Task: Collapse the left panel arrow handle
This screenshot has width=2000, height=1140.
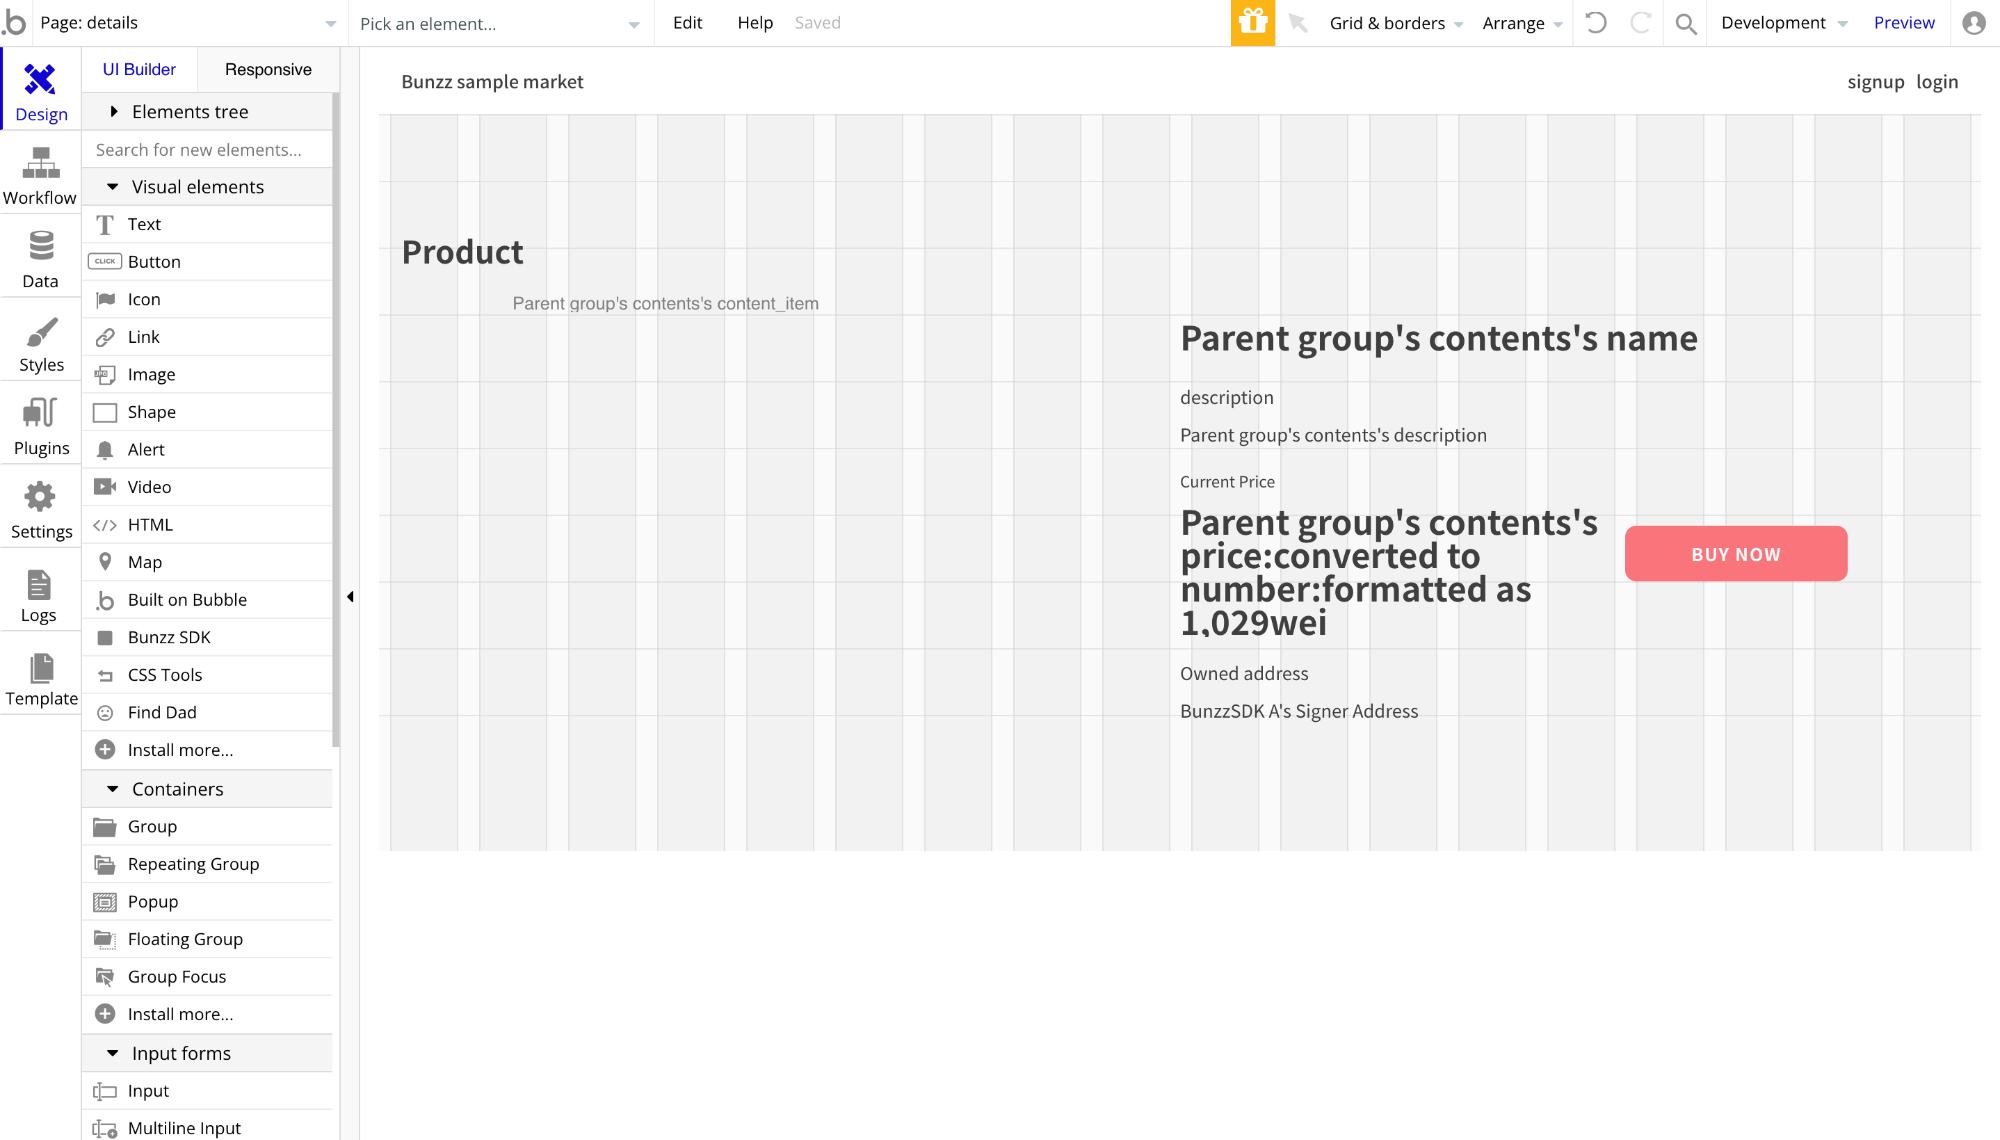Action: coord(350,597)
